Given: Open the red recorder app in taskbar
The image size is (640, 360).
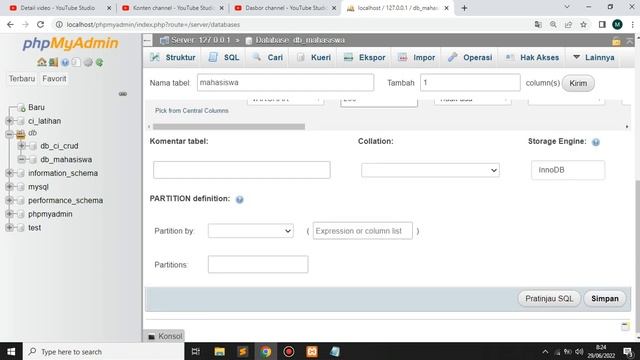Looking at the screenshot, I should point(289,351).
